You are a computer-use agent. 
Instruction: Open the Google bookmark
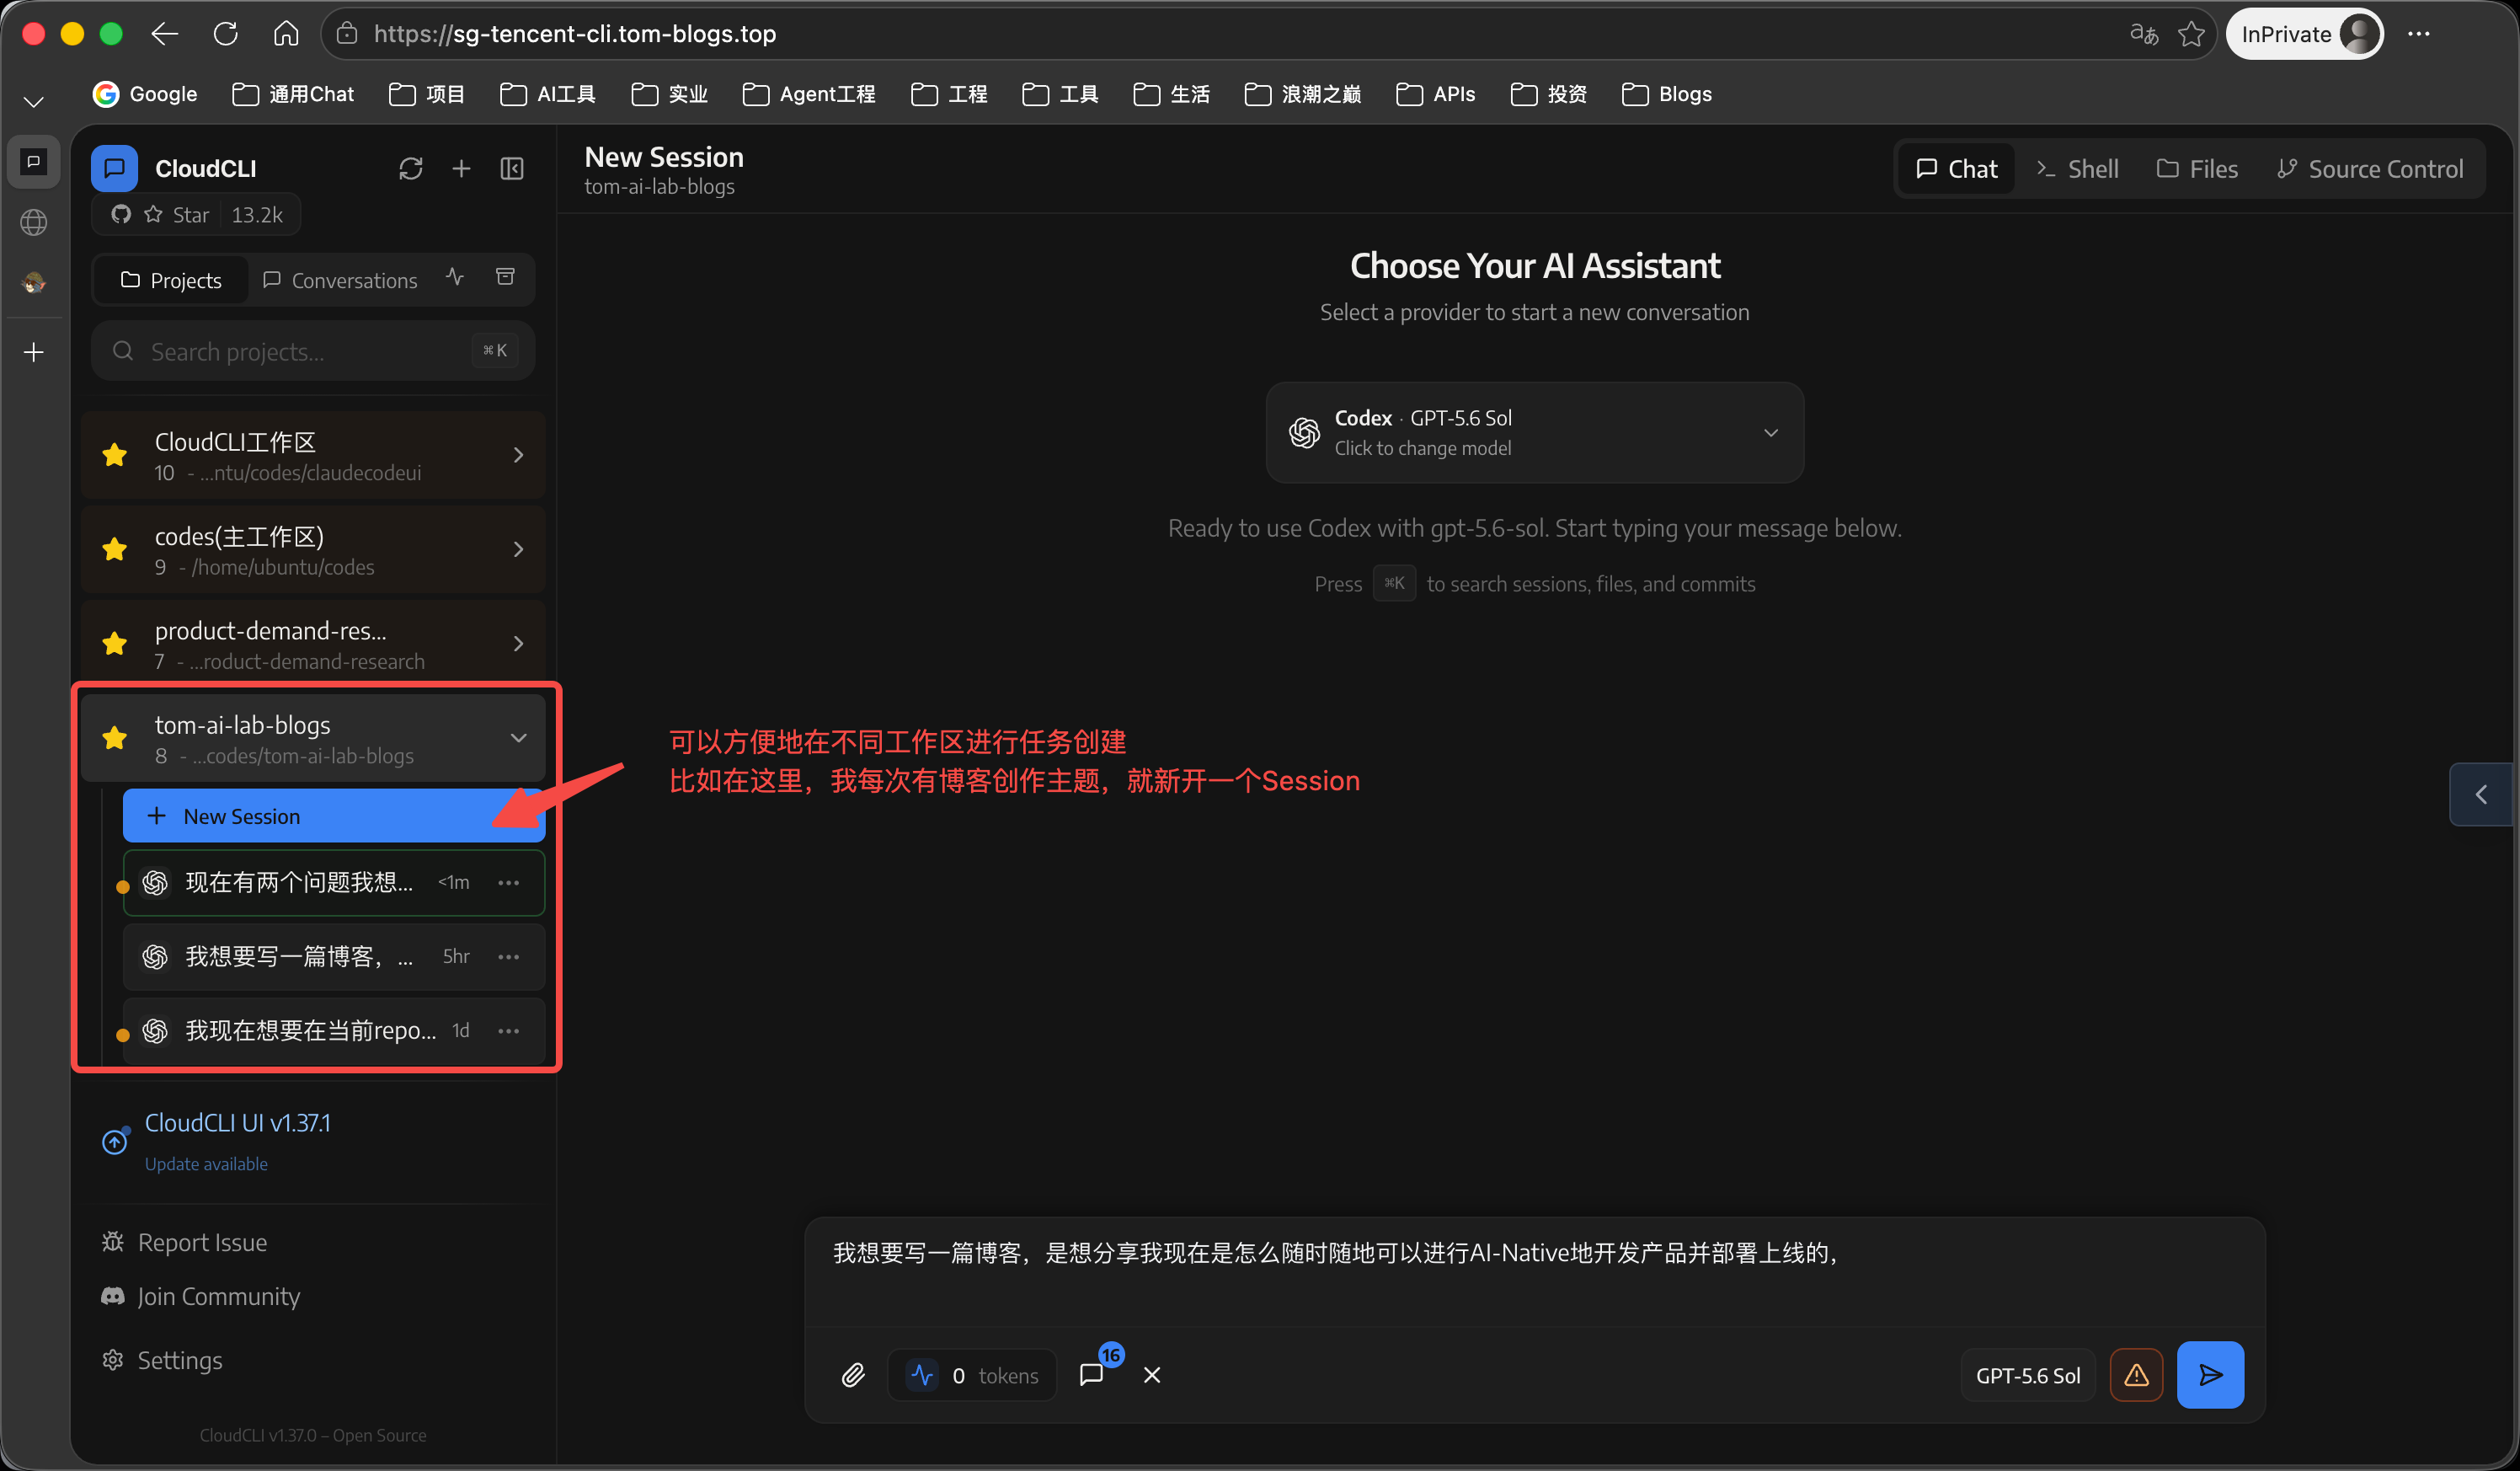tap(145, 94)
